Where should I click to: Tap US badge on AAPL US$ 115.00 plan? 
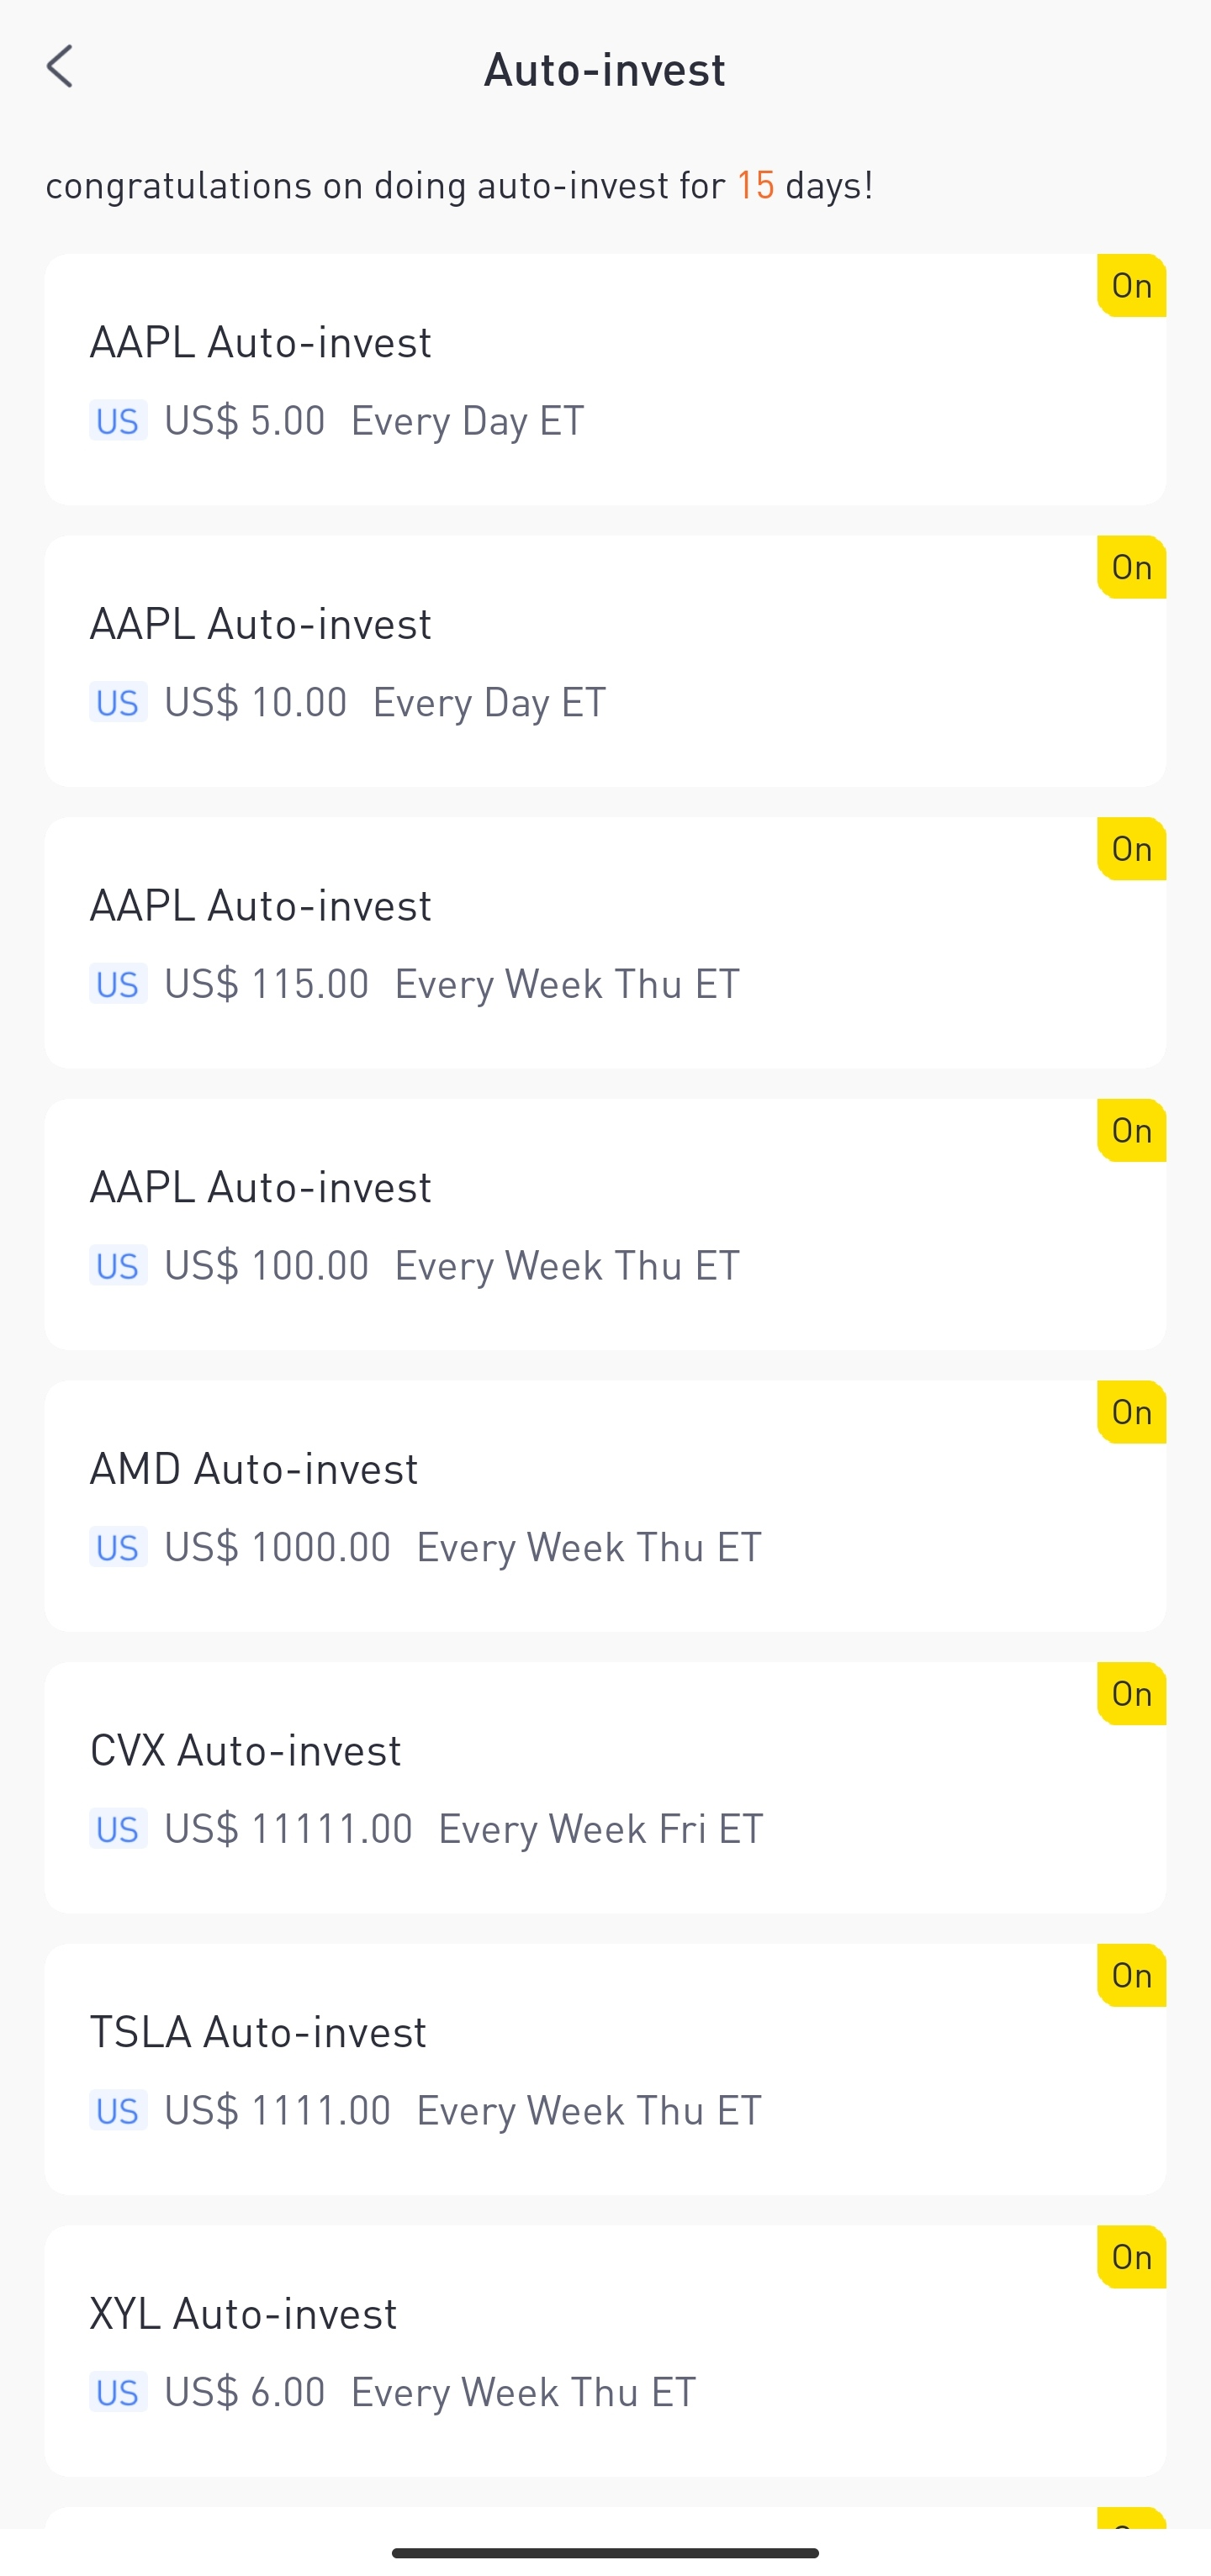tap(118, 984)
